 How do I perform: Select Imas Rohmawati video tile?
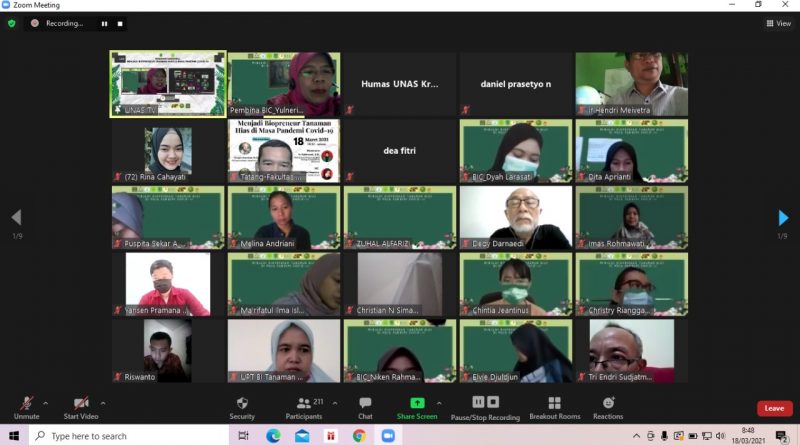[632, 218]
